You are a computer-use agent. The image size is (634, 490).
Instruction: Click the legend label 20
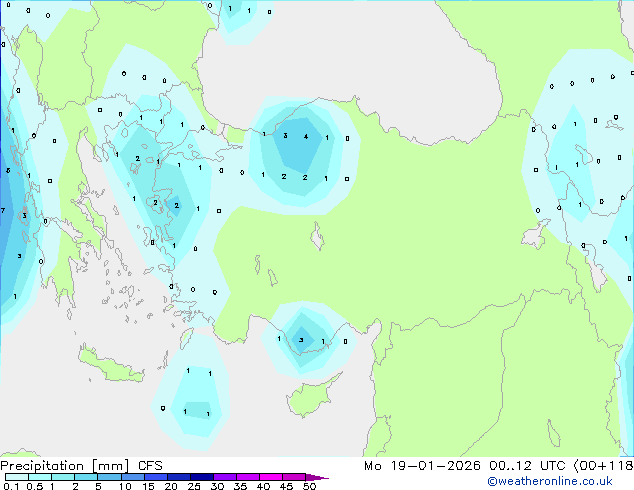[171, 486]
